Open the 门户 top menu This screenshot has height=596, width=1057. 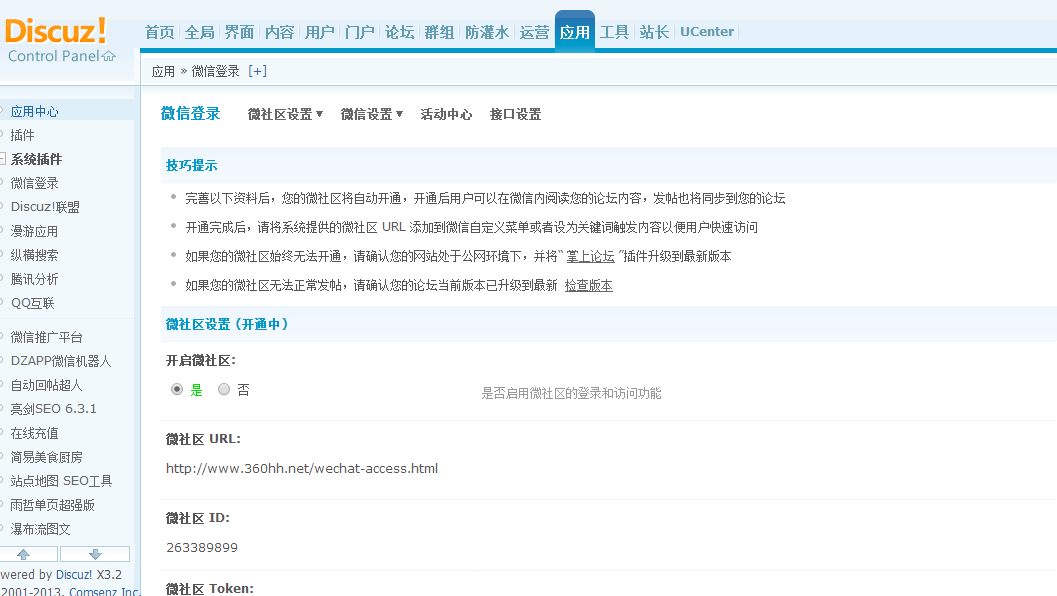click(x=359, y=32)
